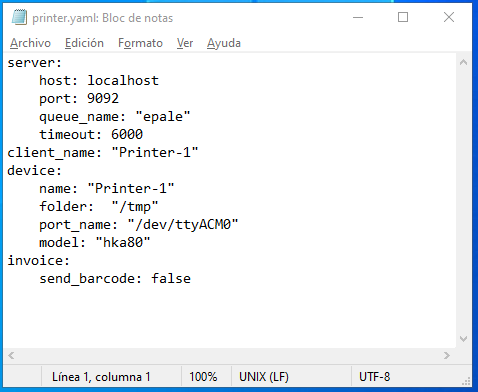Click the 'port_name: "/dev/ttyACM0"' line
The width and height of the screenshot is (478, 392).
pos(139,225)
